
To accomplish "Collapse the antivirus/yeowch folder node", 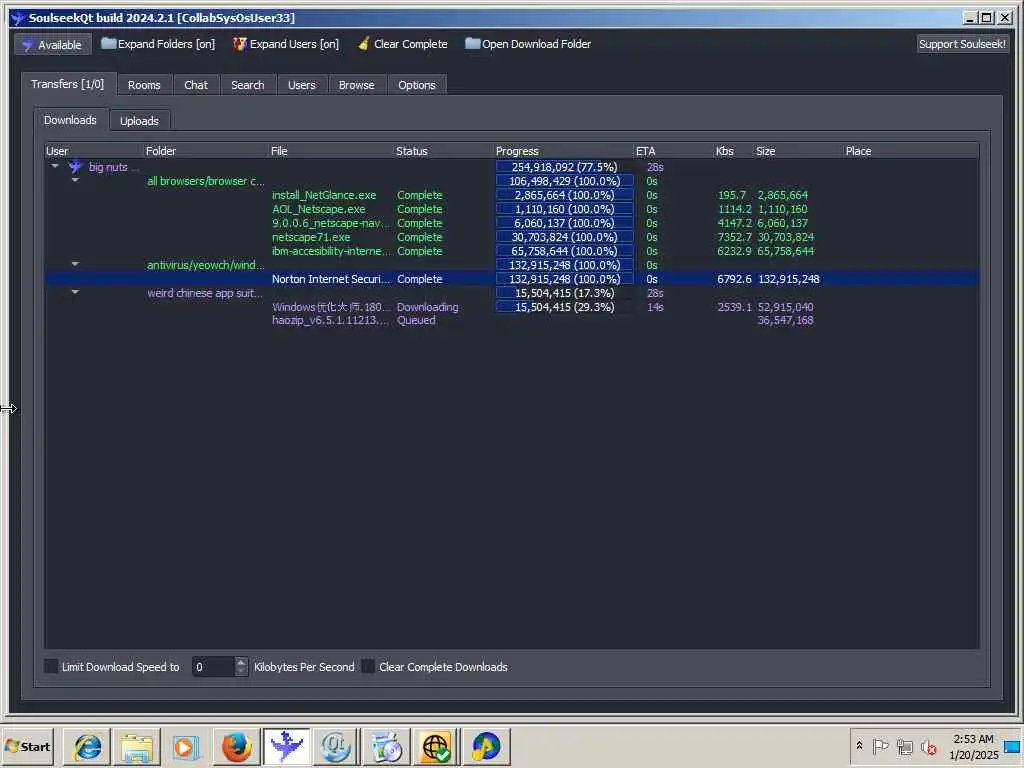I will tap(75, 264).
